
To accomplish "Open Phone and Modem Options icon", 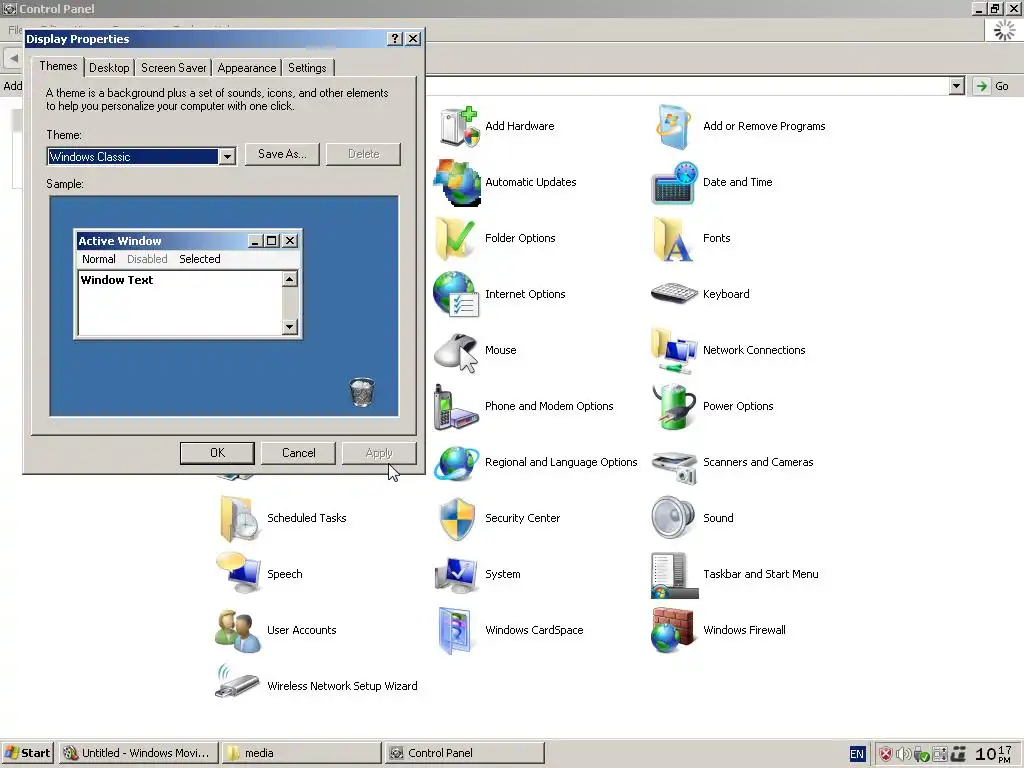I will coord(455,407).
